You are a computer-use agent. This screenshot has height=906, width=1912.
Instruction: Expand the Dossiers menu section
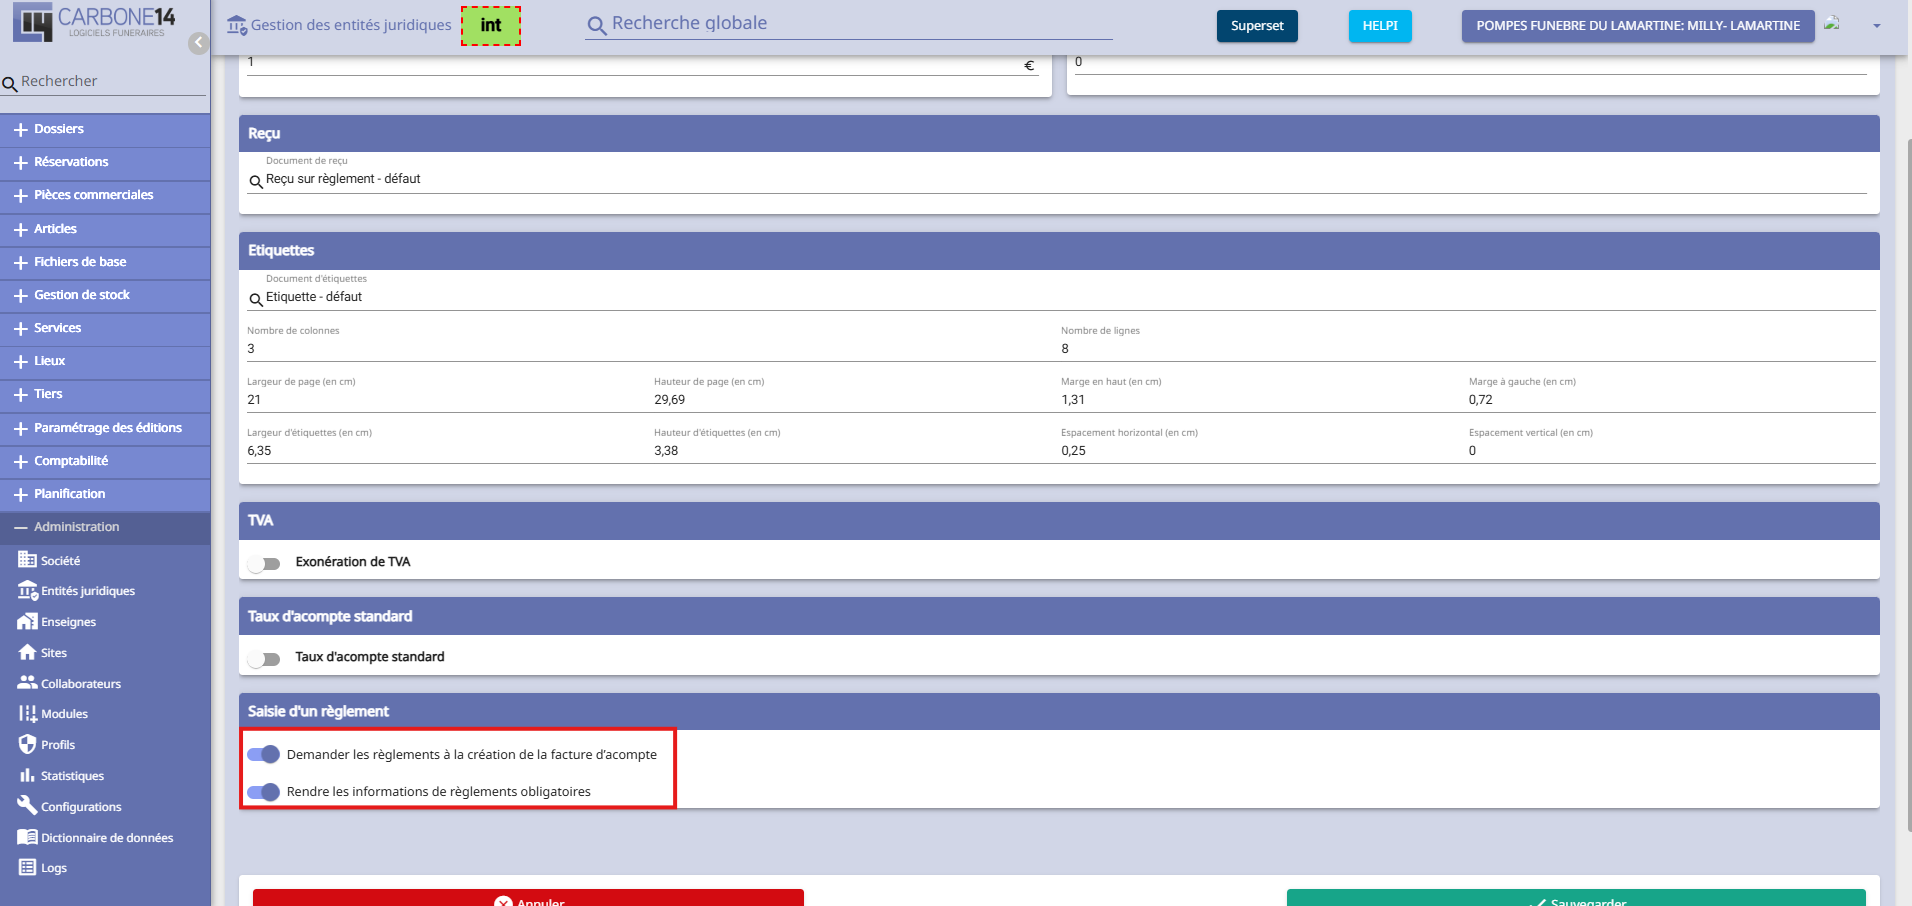(x=58, y=129)
